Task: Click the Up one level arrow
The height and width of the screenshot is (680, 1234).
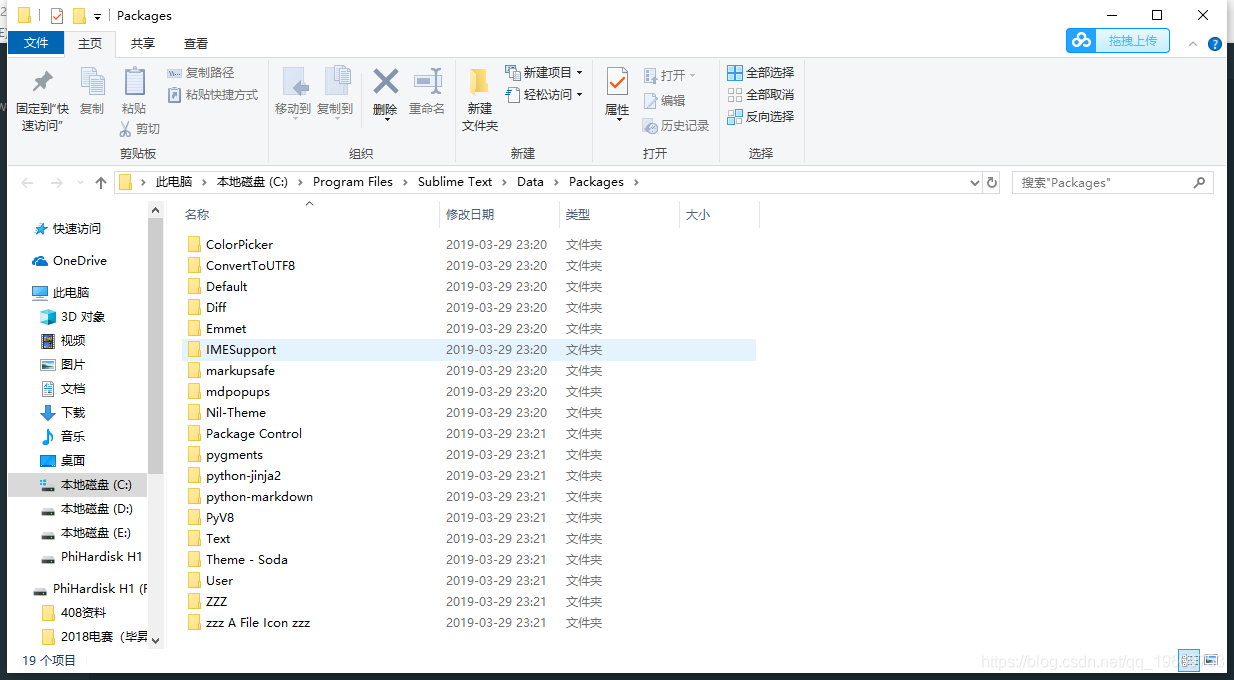Action: click(x=101, y=183)
